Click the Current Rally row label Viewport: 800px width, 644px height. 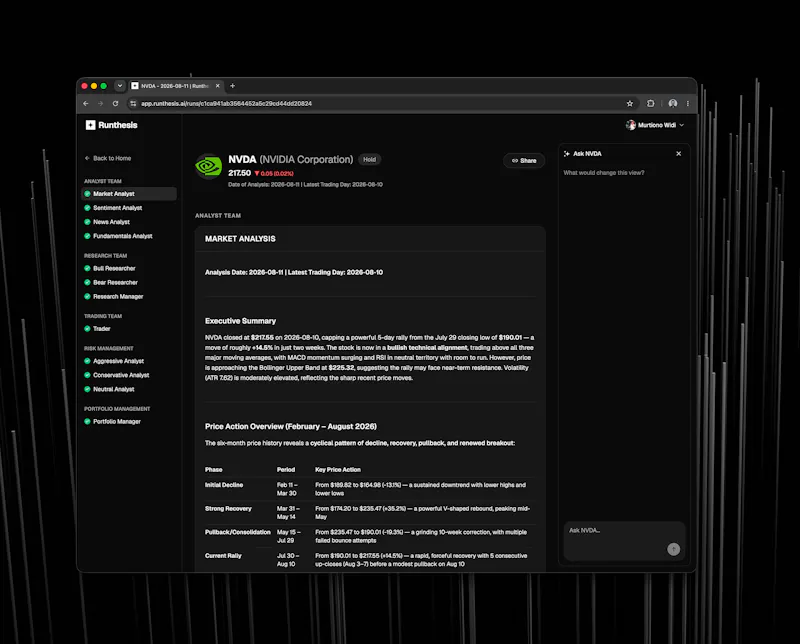pos(223,556)
